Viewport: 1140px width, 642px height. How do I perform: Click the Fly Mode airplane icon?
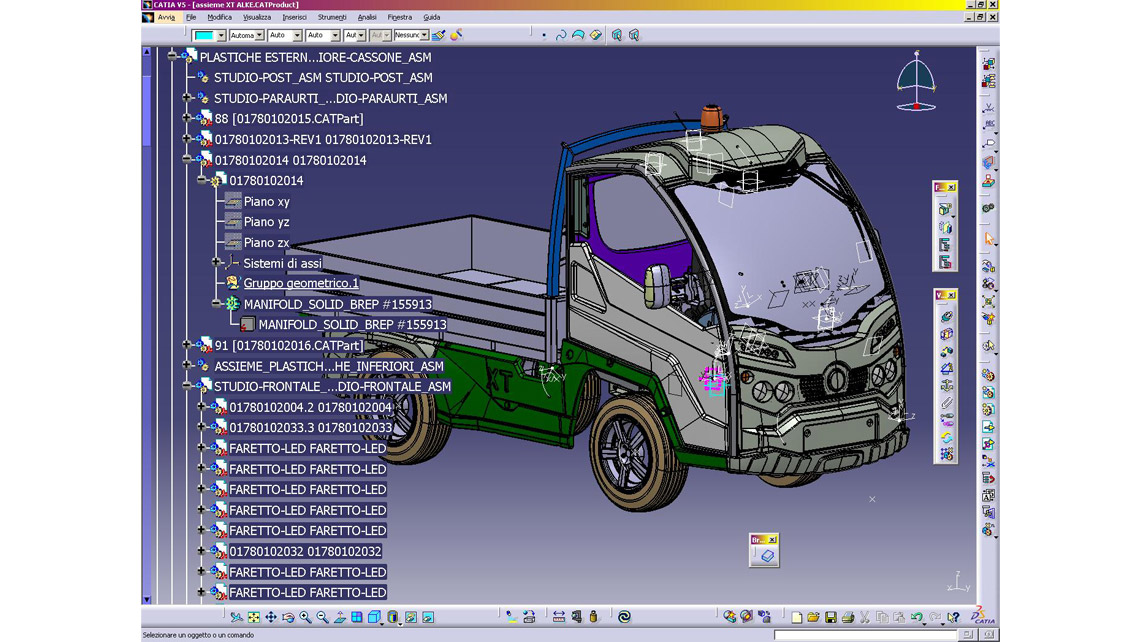[236, 617]
